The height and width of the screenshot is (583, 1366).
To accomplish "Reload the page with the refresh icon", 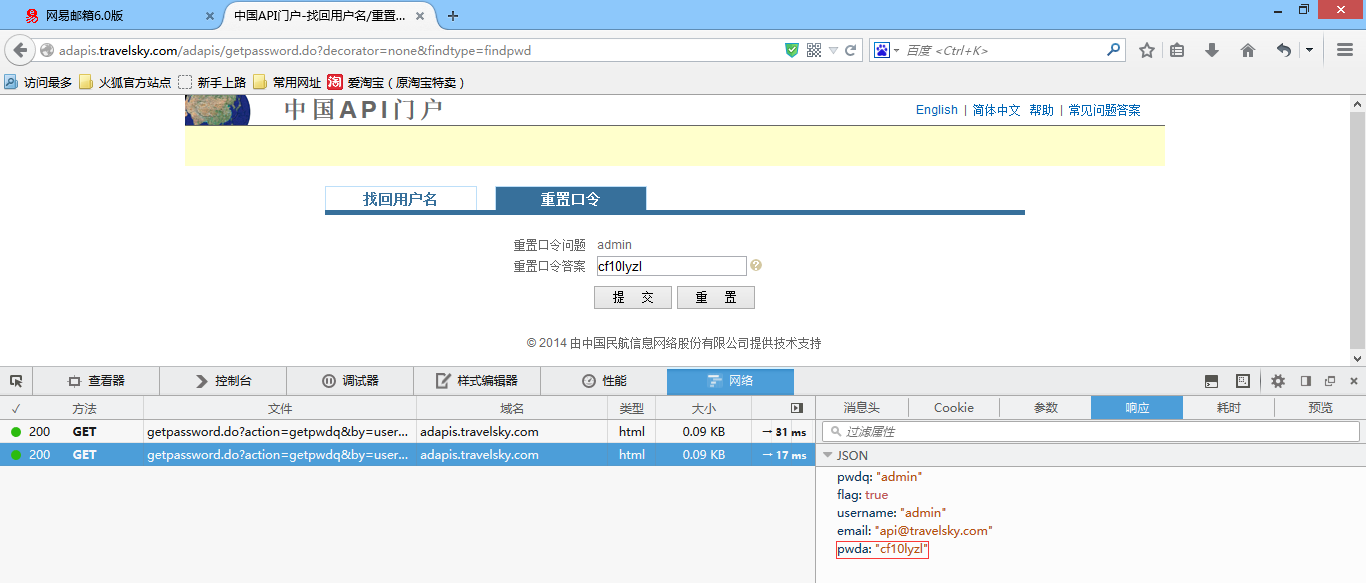I will coord(851,50).
